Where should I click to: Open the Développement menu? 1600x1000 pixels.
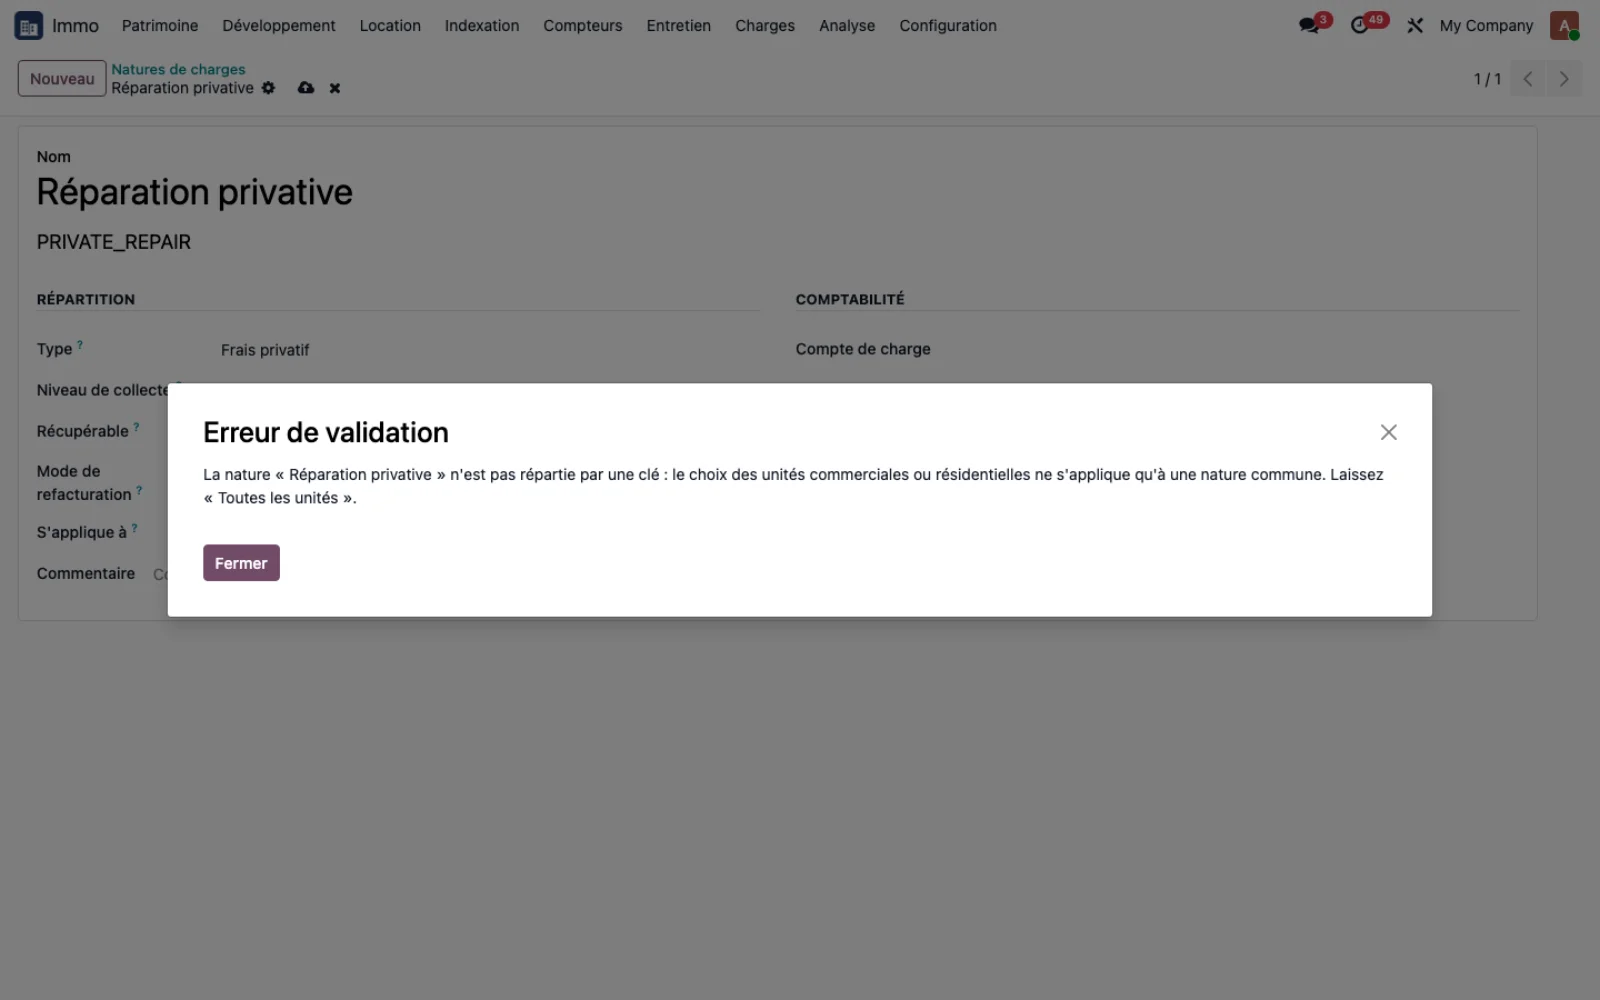[x=279, y=26]
